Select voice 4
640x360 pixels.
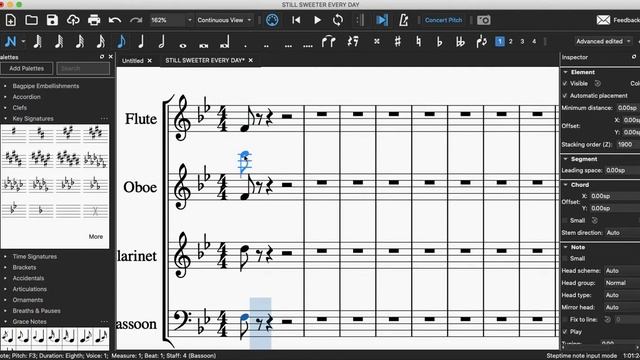tap(534, 41)
